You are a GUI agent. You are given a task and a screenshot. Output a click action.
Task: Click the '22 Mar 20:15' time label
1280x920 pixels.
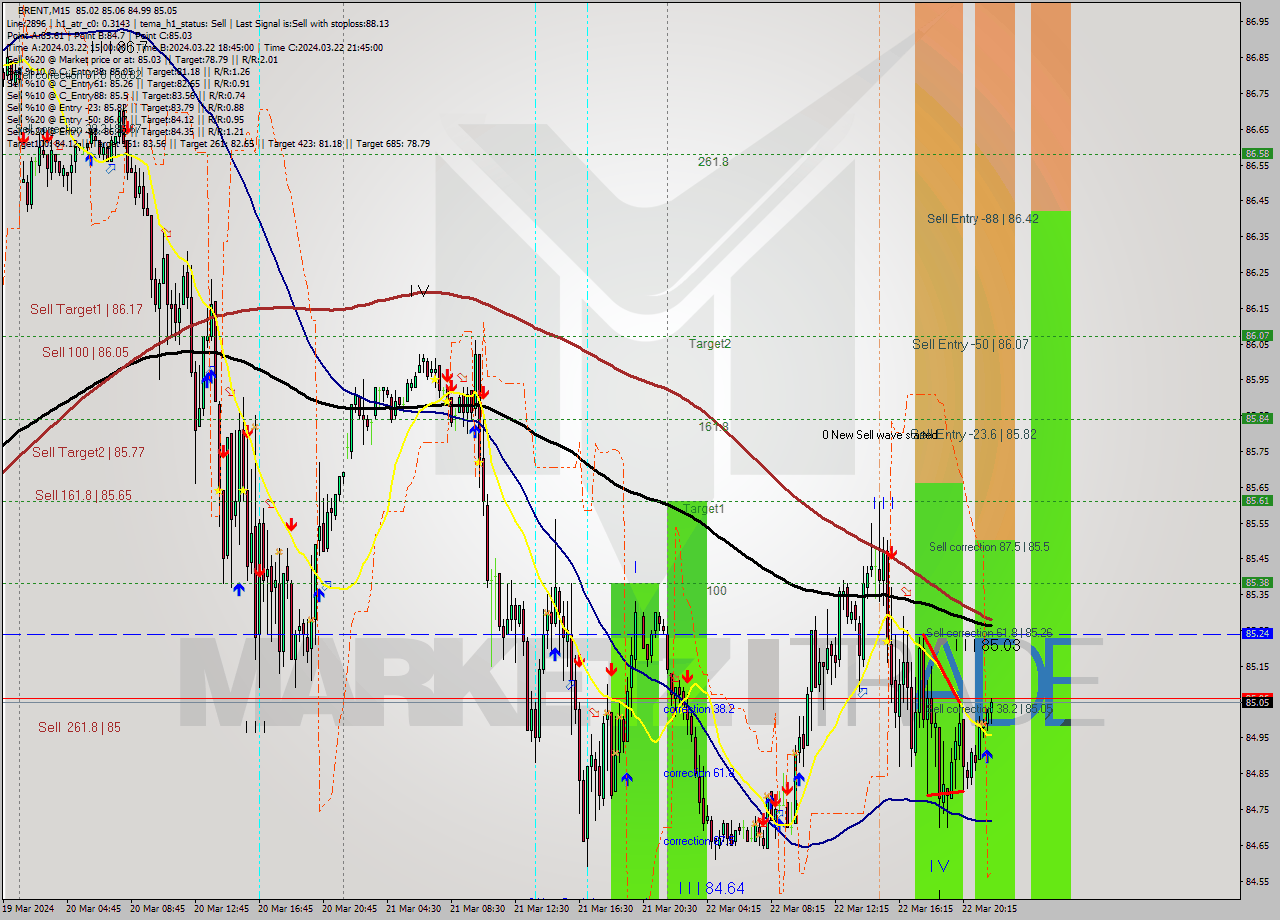point(990,909)
